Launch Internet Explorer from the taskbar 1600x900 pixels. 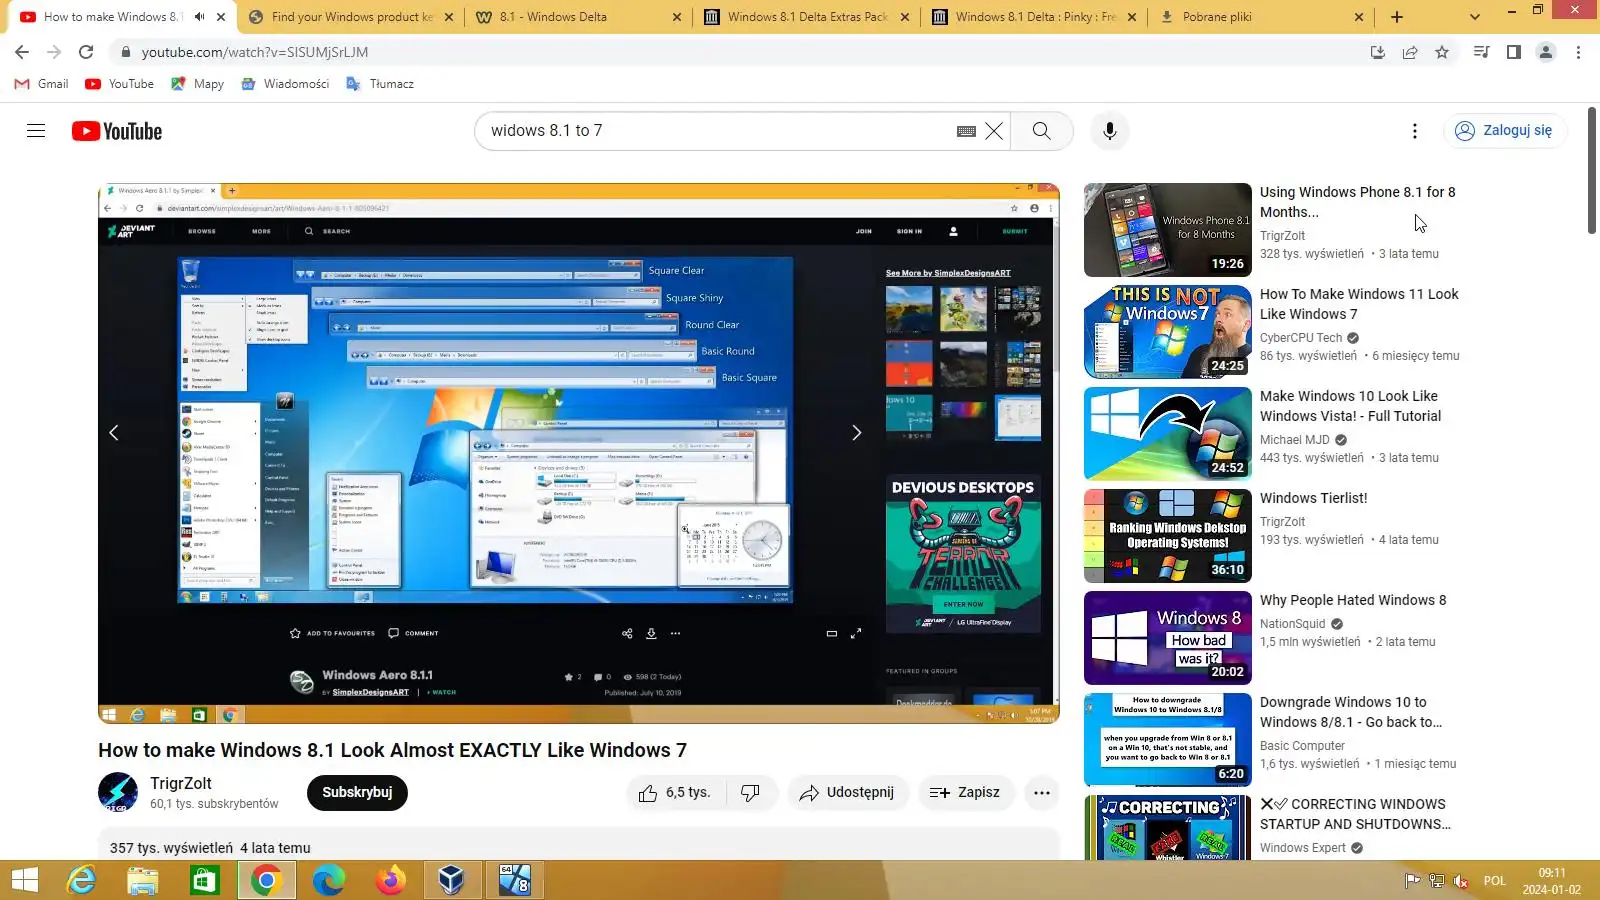(81, 880)
